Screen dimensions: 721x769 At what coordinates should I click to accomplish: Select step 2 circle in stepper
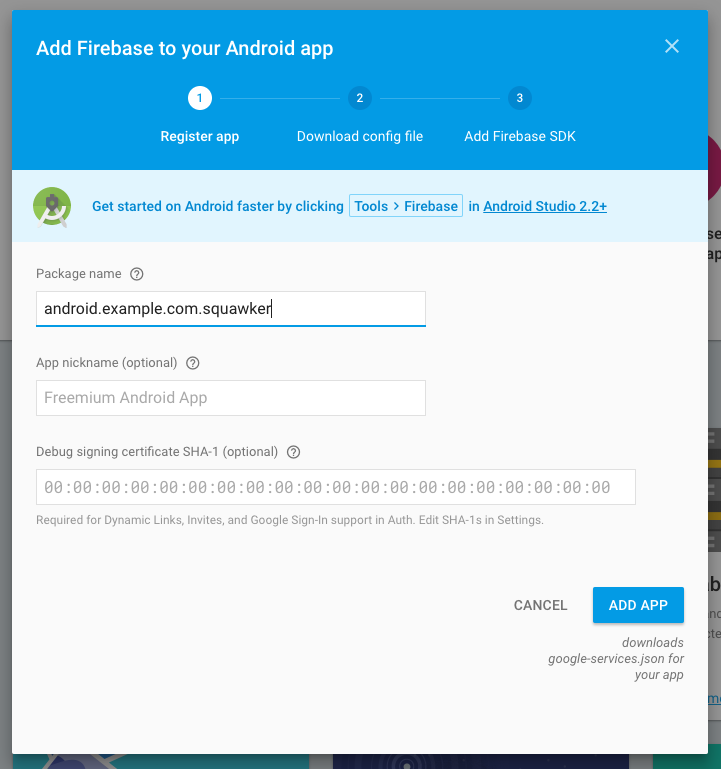pyautogui.click(x=360, y=98)
